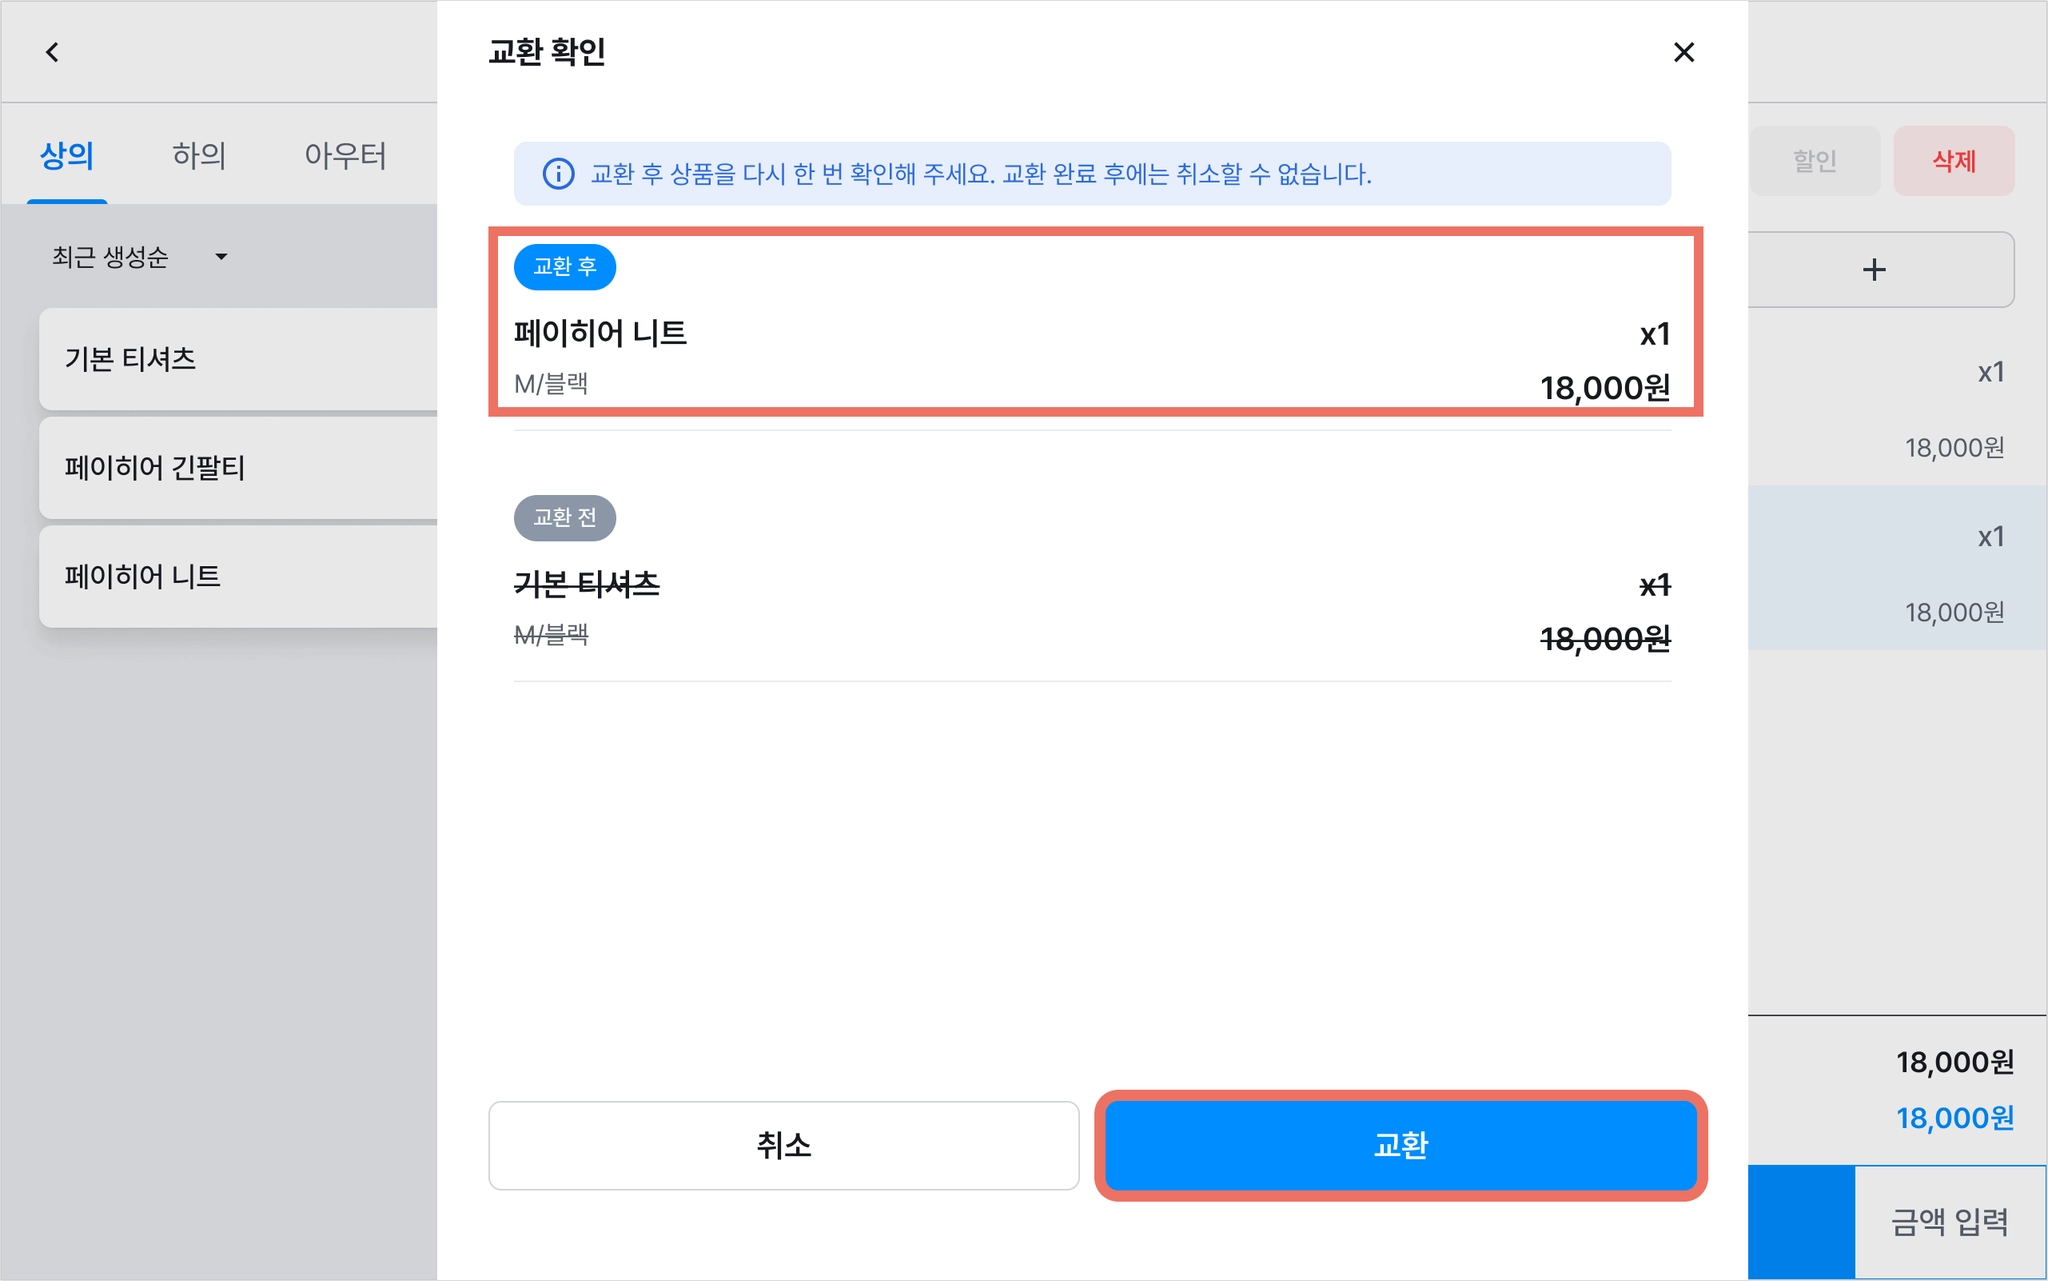2048x1281 pixels.
Task: Switch to the 하의 tab
Action: point(199,156)
